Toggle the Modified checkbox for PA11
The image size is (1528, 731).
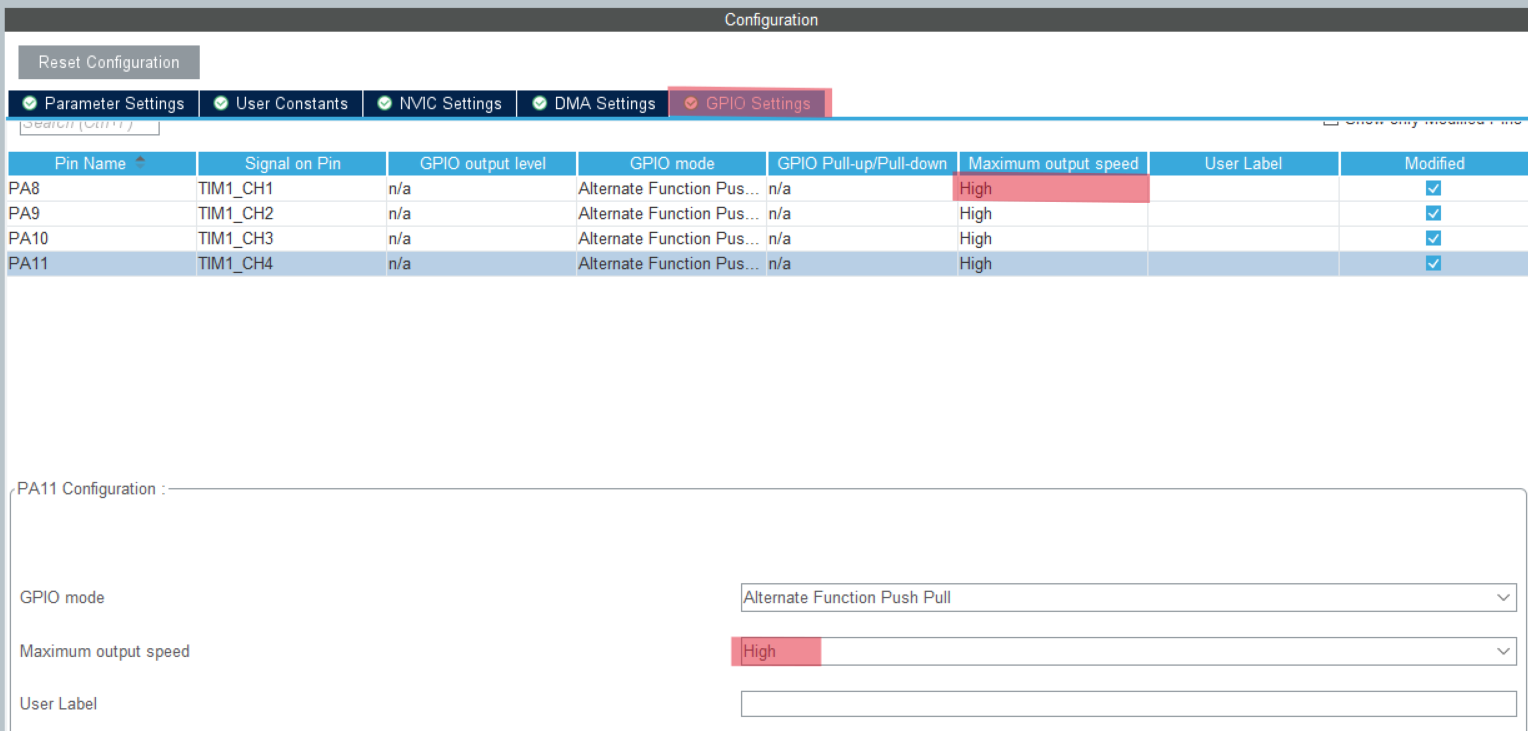coord(1433,263)
